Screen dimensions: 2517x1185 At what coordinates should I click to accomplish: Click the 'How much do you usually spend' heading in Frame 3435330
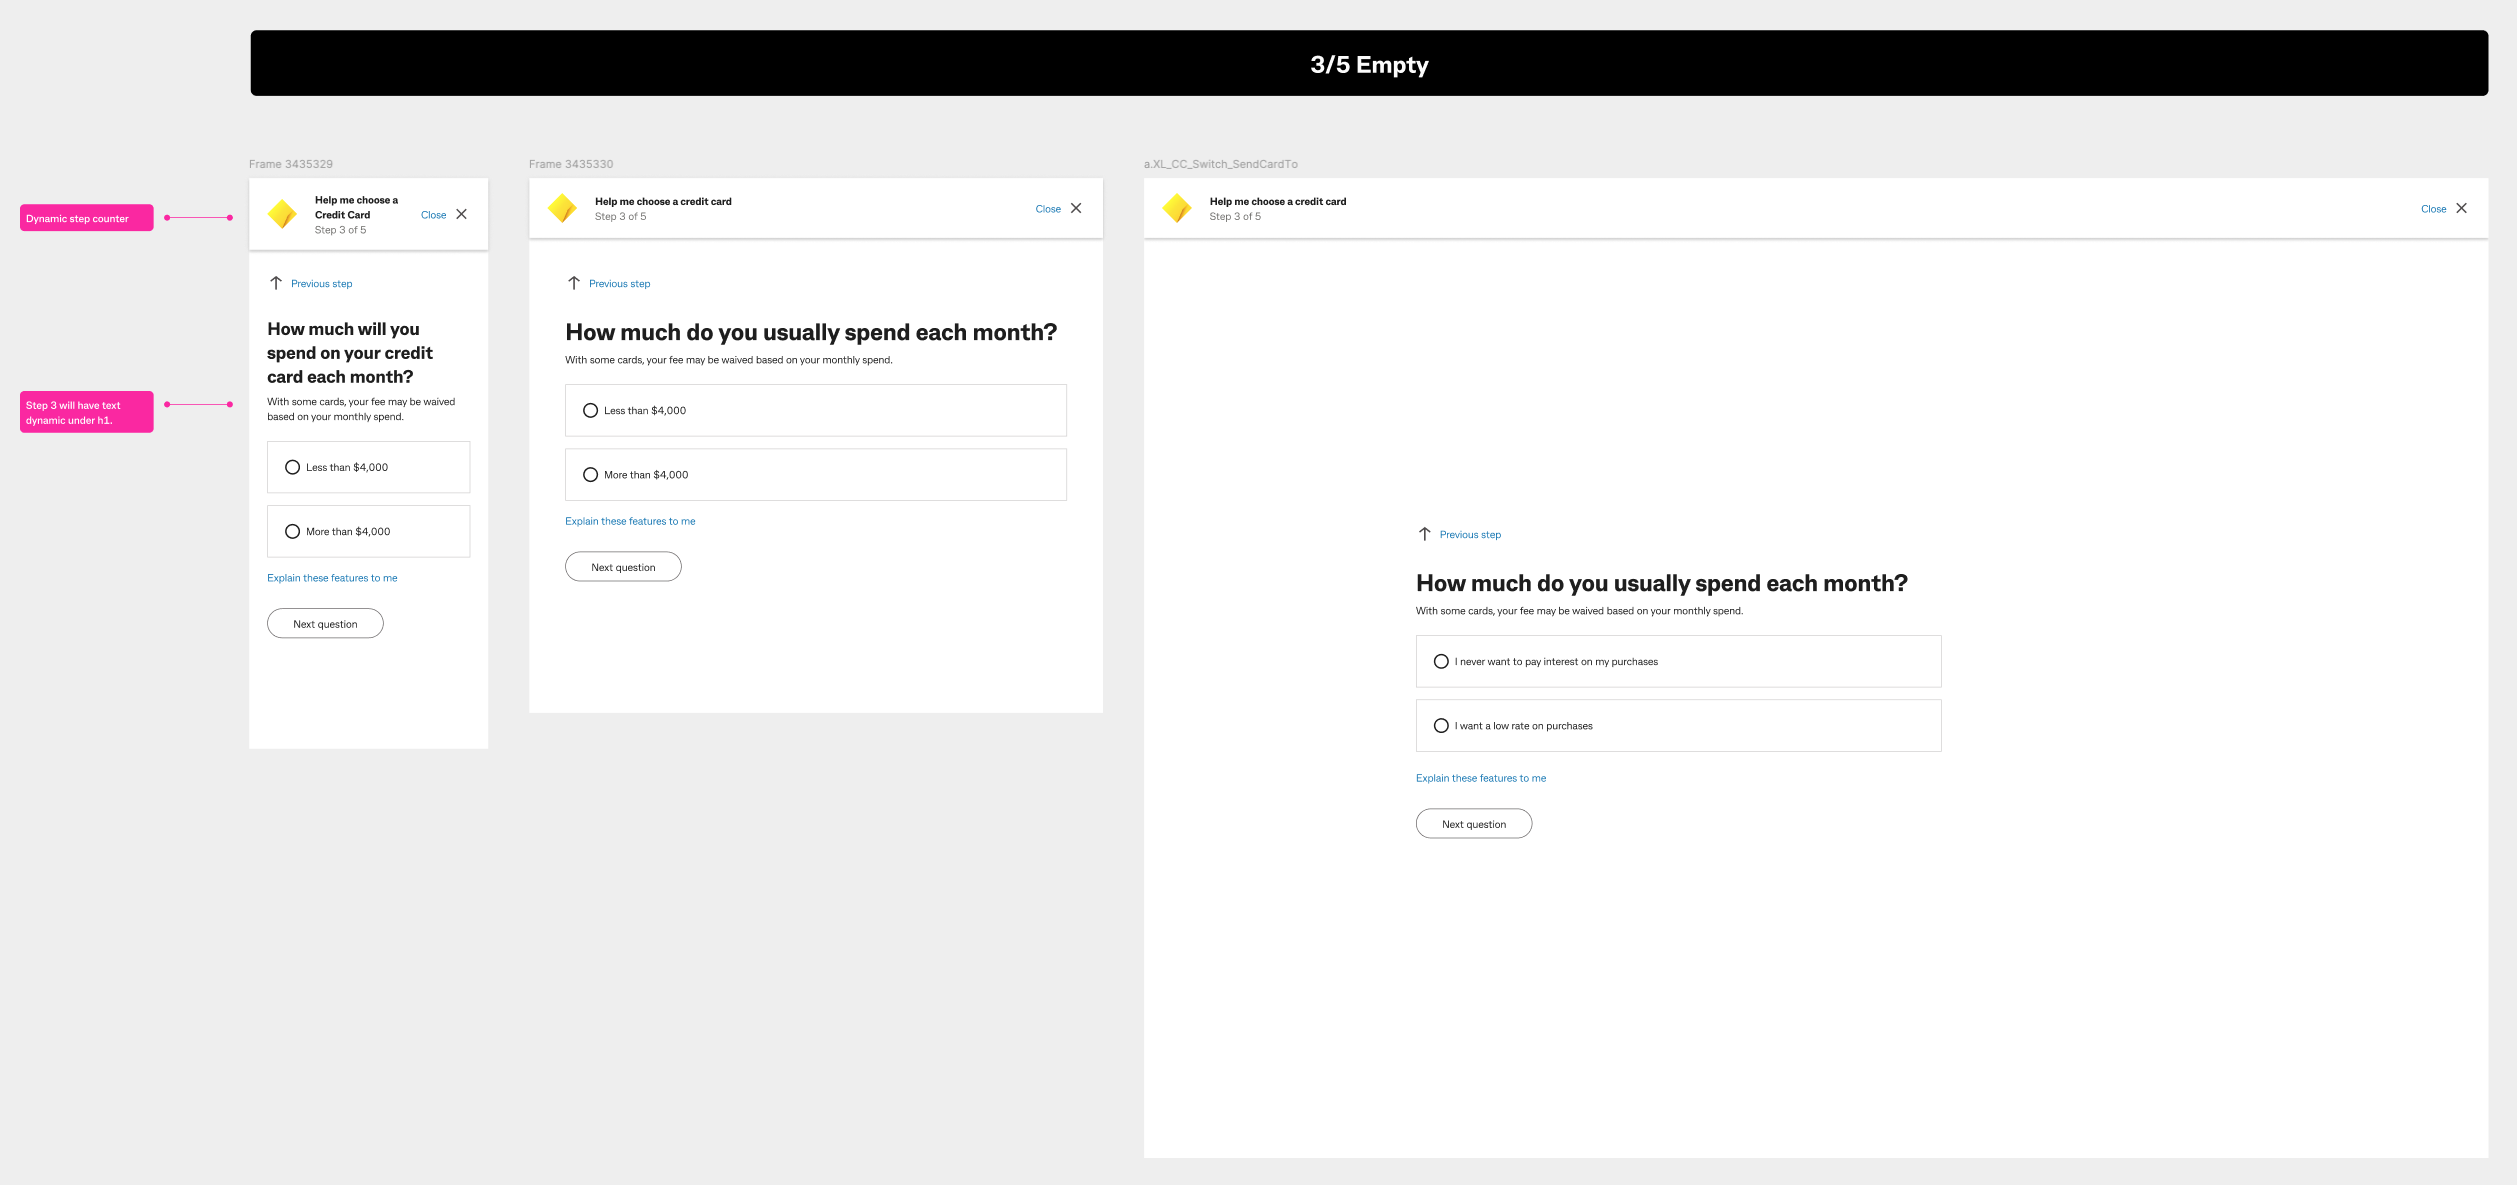(811, 332)
